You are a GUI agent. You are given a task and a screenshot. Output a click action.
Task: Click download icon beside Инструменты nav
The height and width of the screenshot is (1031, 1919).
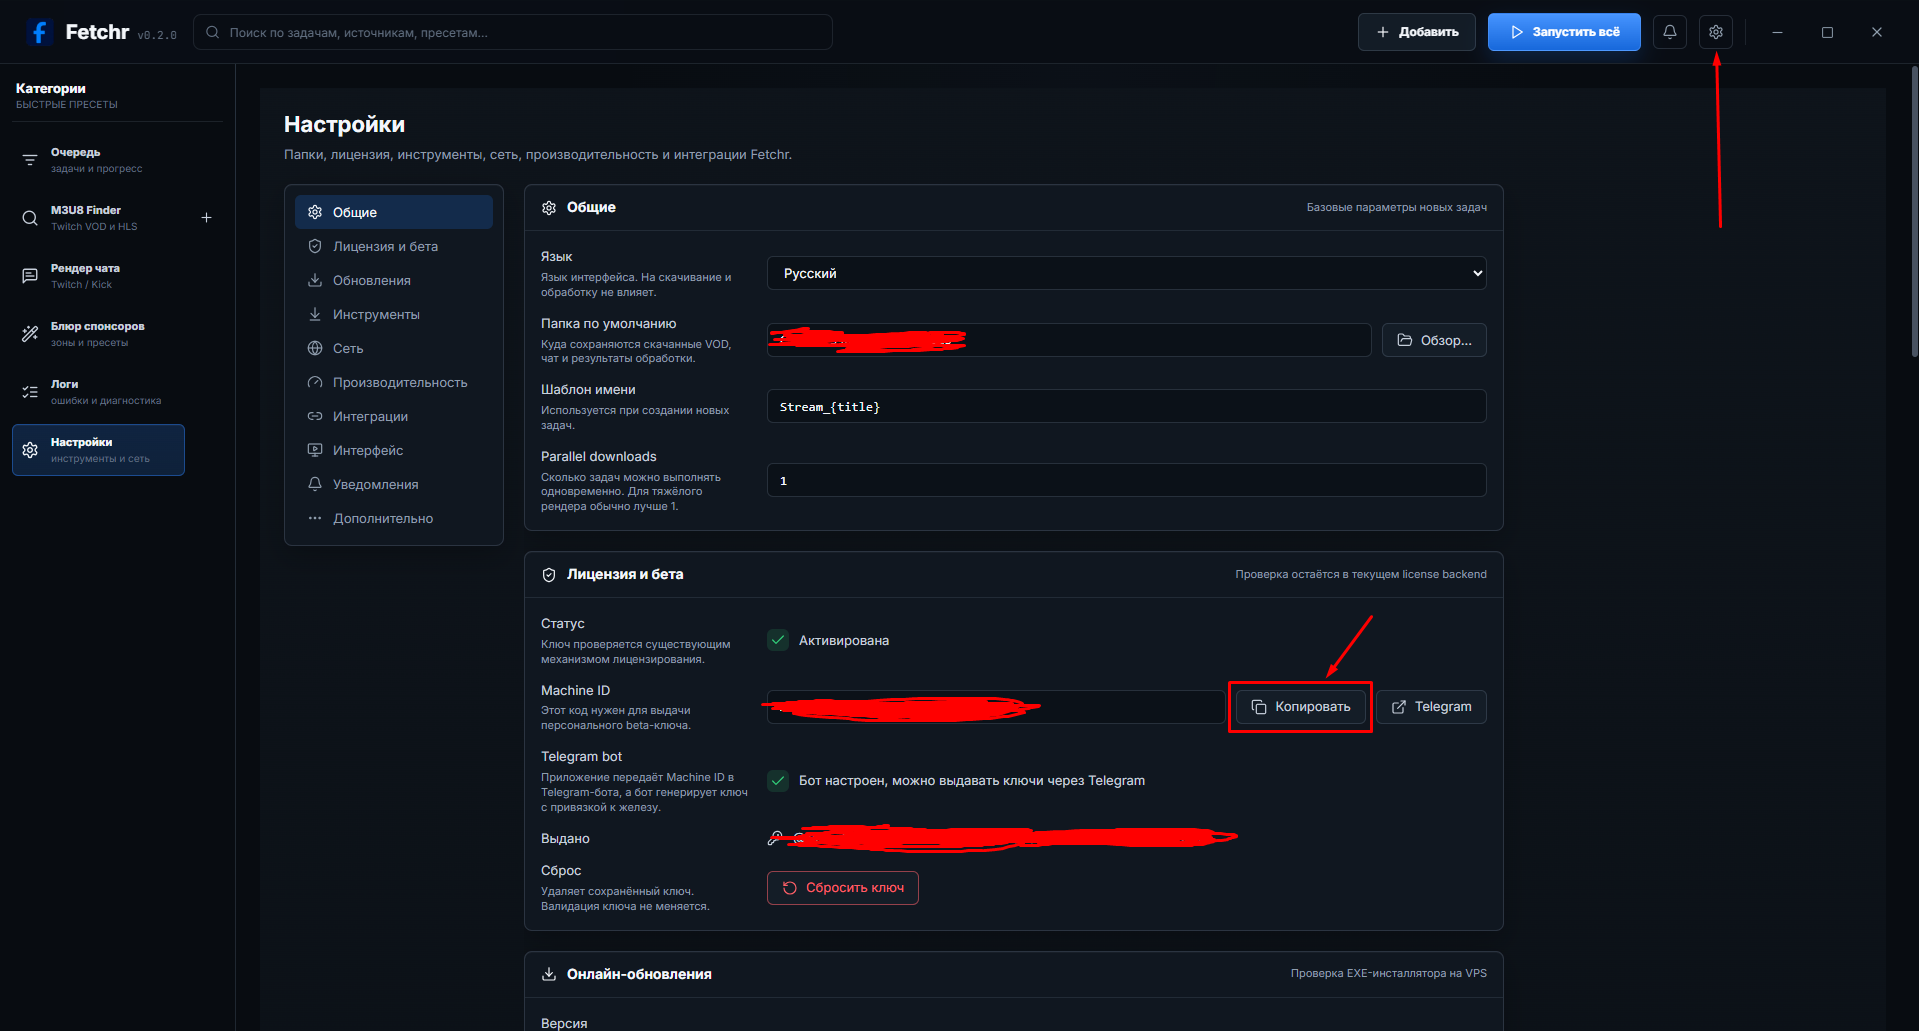[x=315, y=314]
